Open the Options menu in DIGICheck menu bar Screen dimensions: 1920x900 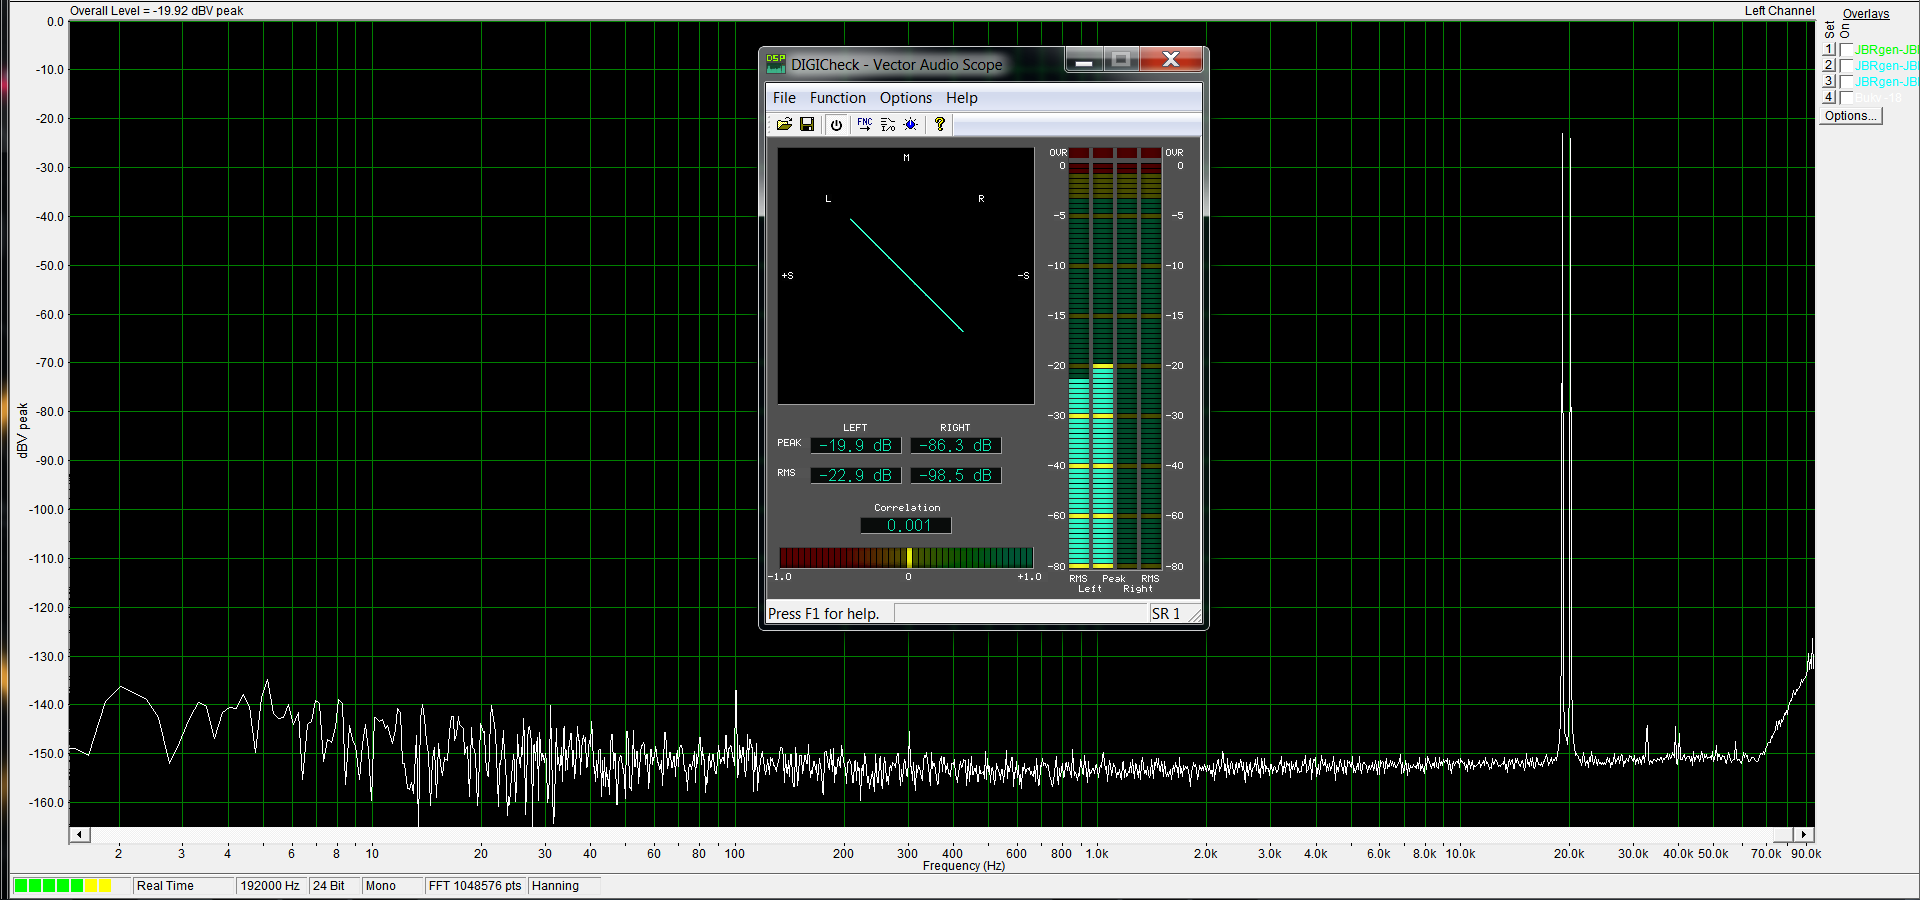click(x=905, y=98)
